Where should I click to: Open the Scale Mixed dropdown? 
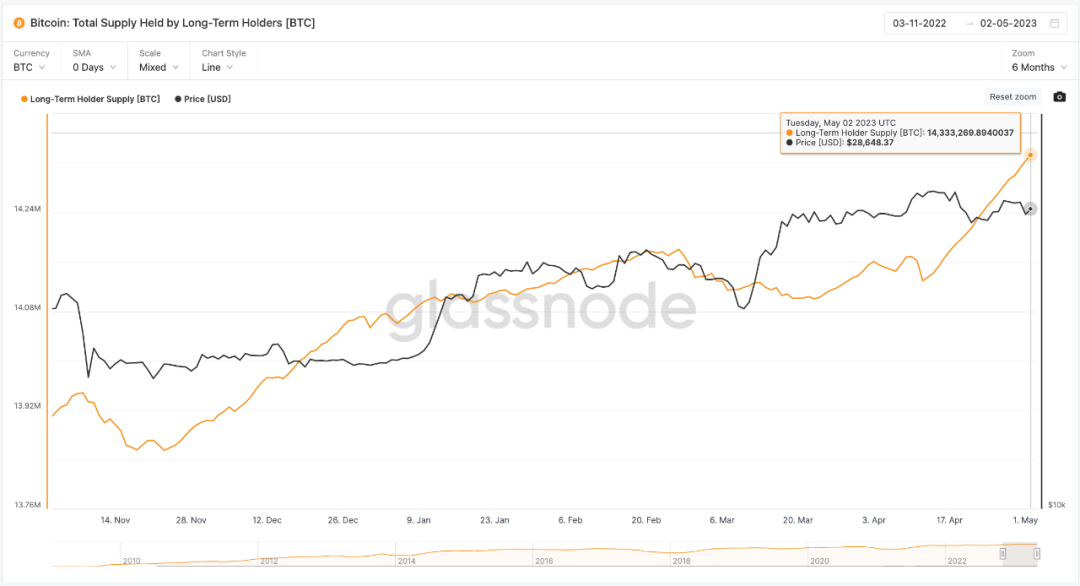(x=158, y=67)
